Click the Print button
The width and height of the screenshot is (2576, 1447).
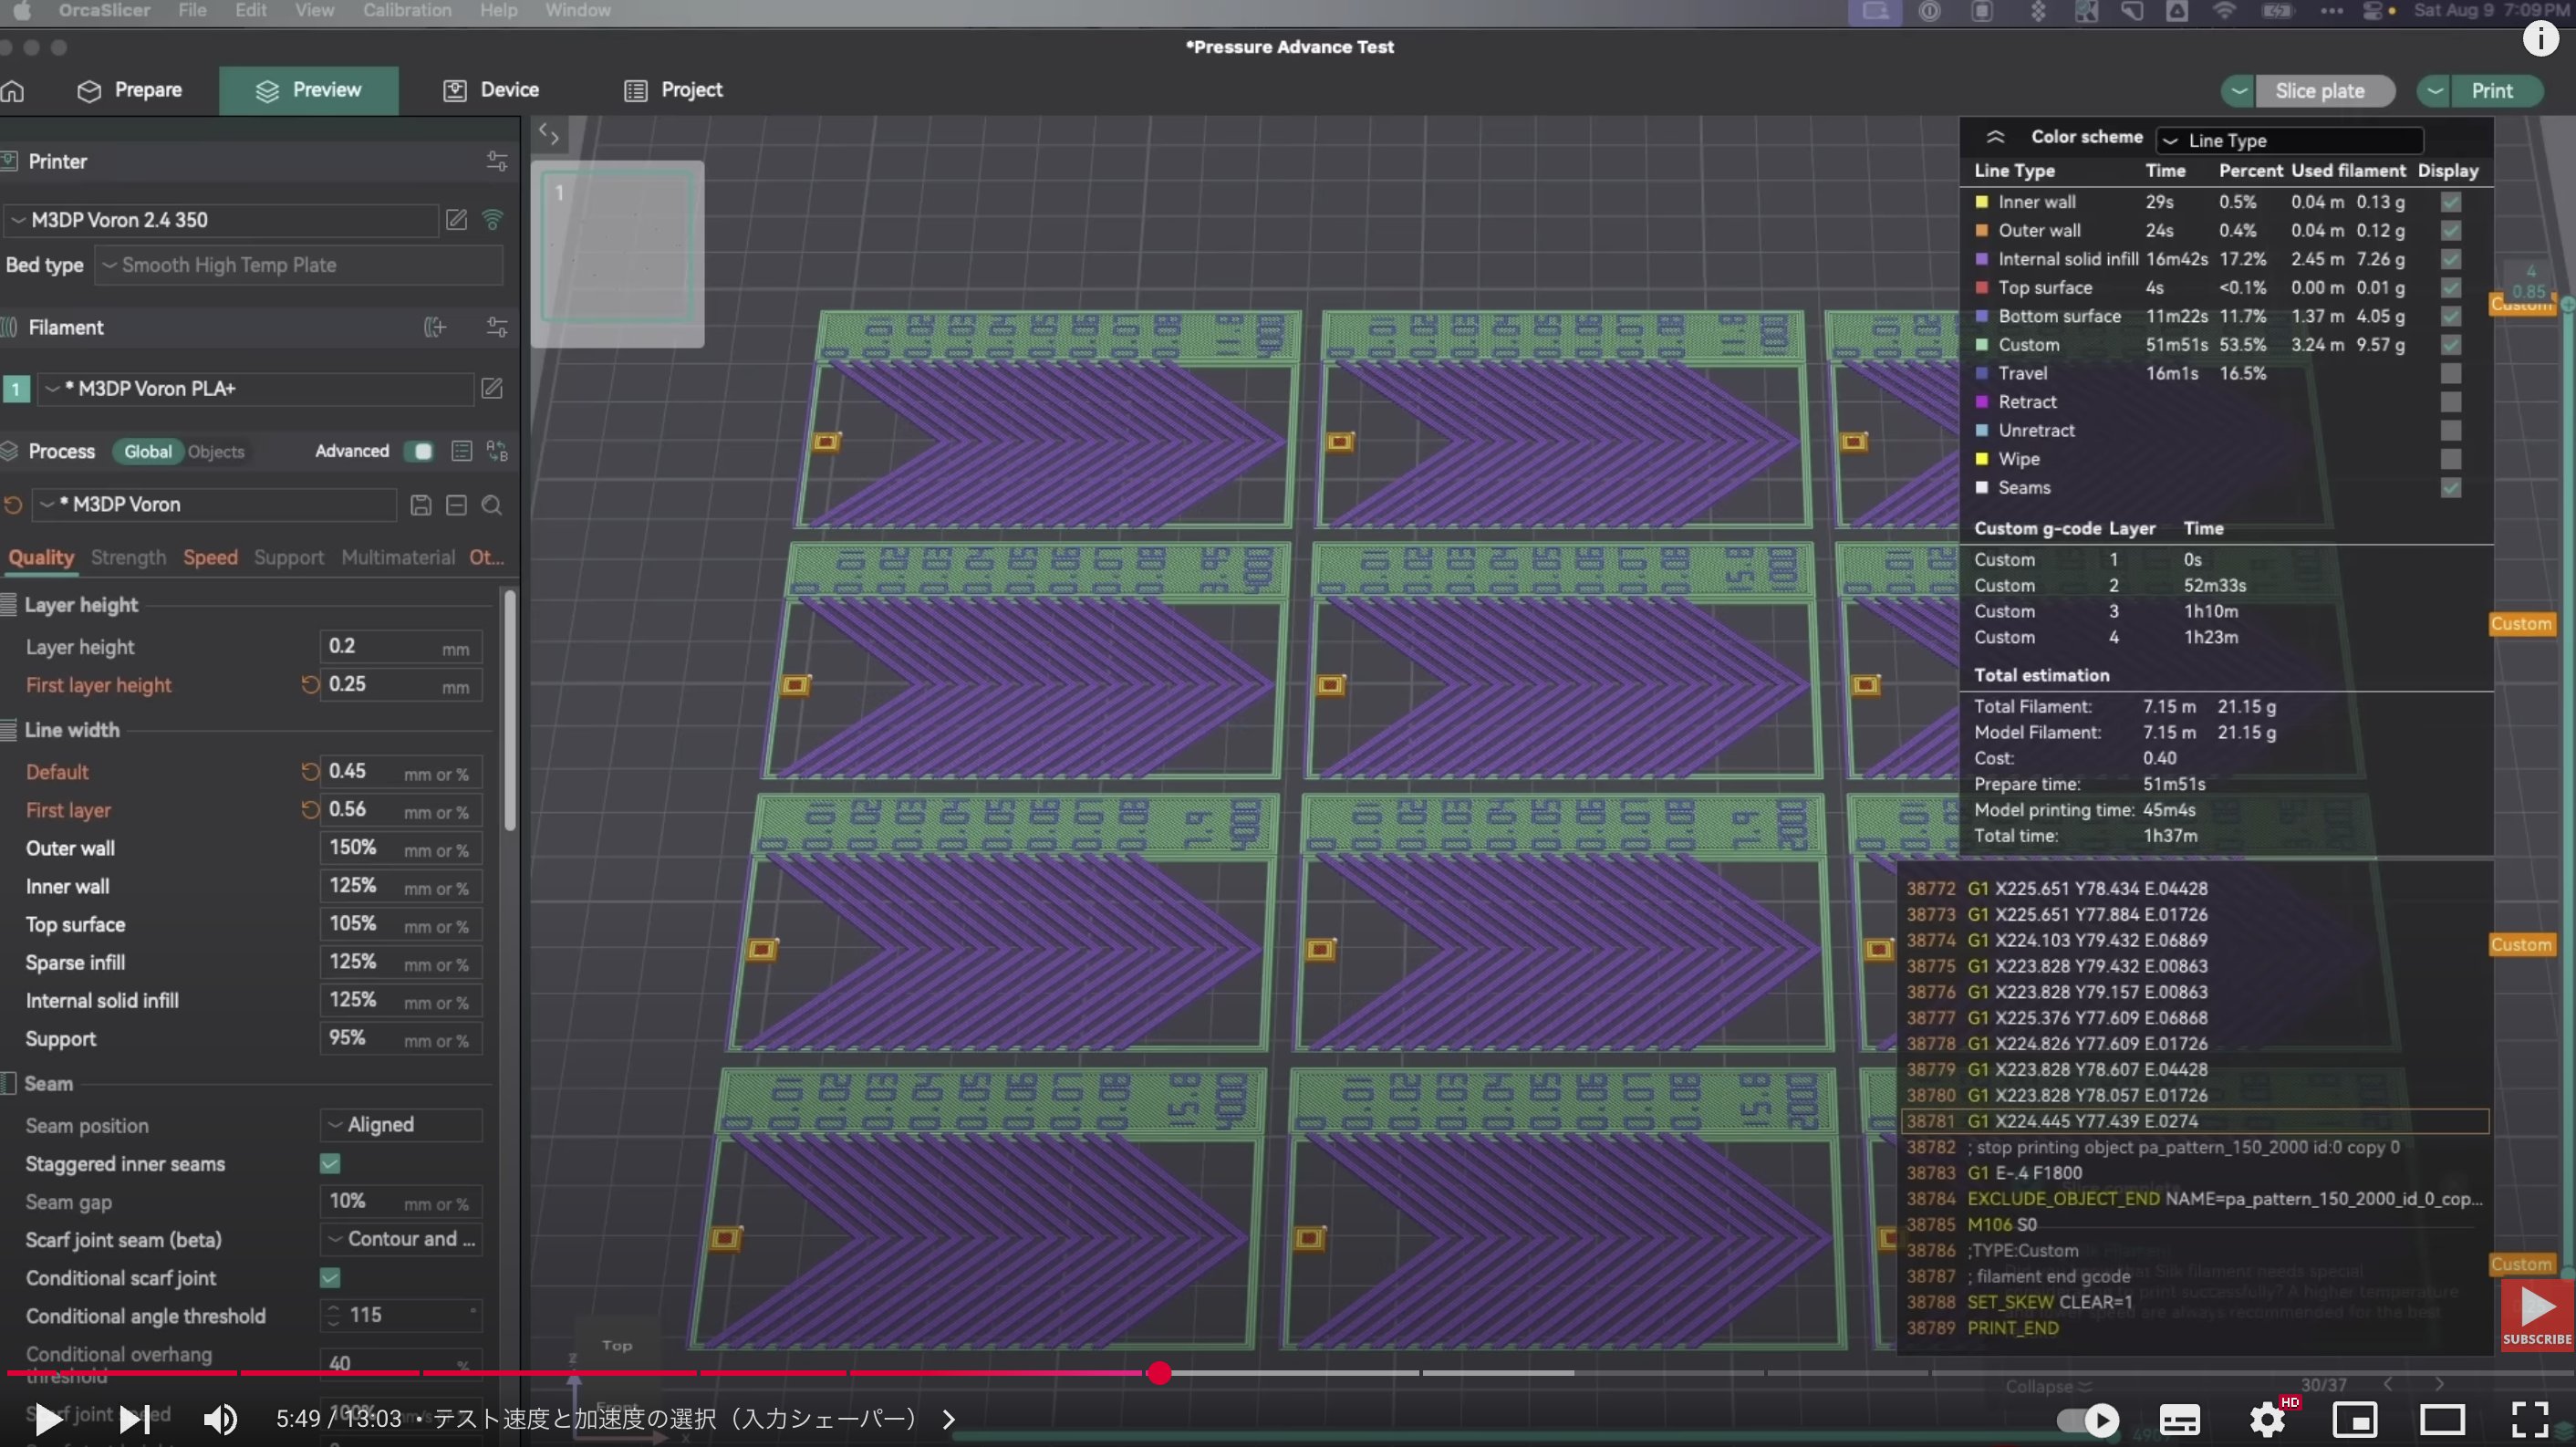click(x=2491, y=91)
